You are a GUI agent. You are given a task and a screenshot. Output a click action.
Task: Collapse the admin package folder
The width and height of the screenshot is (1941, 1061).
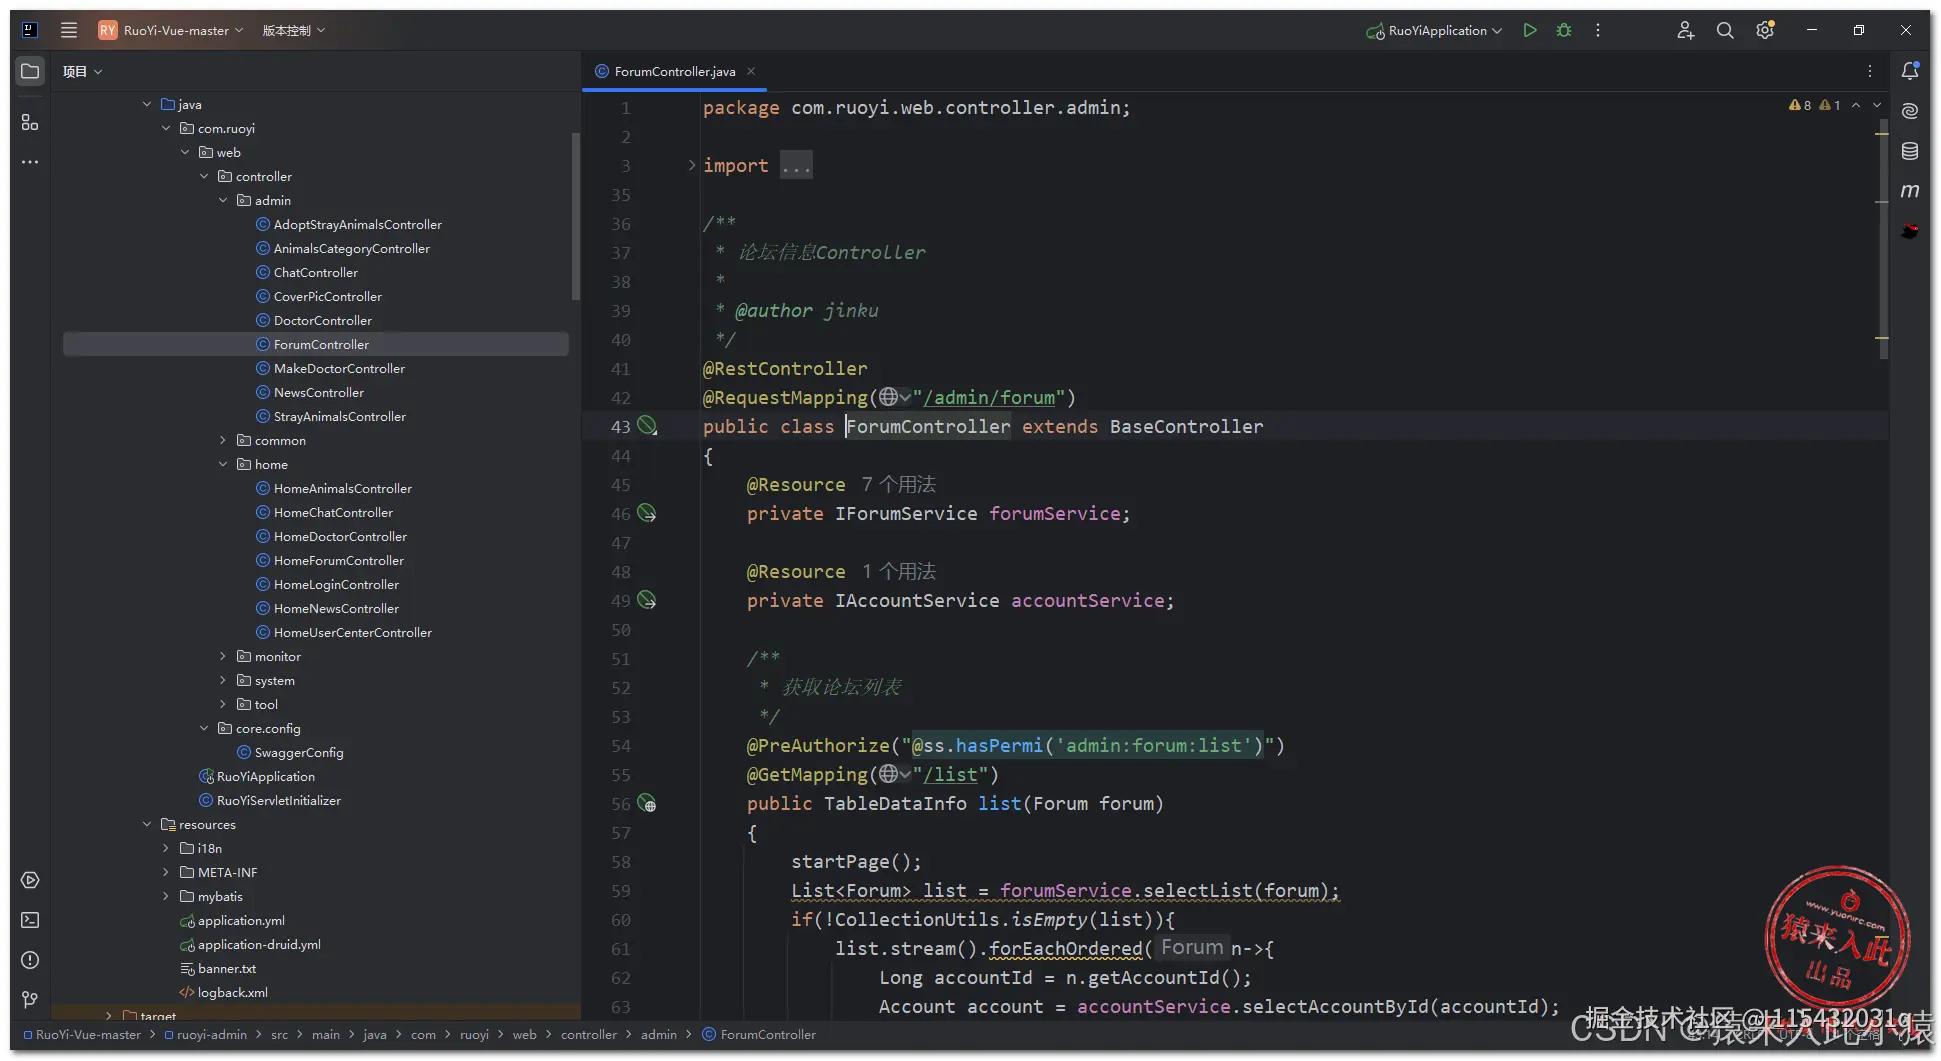point(223,200)
